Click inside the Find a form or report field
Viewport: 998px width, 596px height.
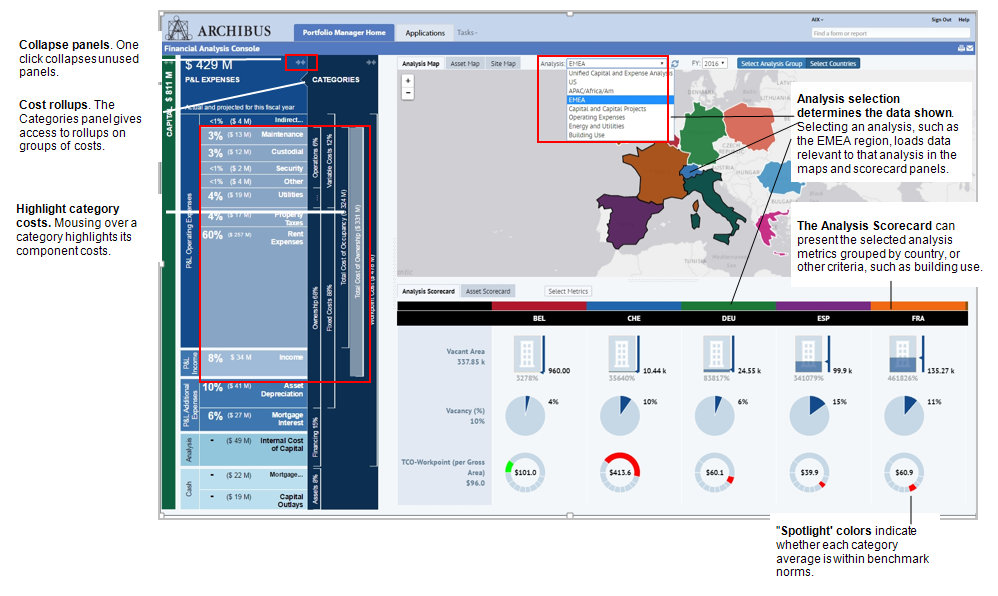[890, 33]
